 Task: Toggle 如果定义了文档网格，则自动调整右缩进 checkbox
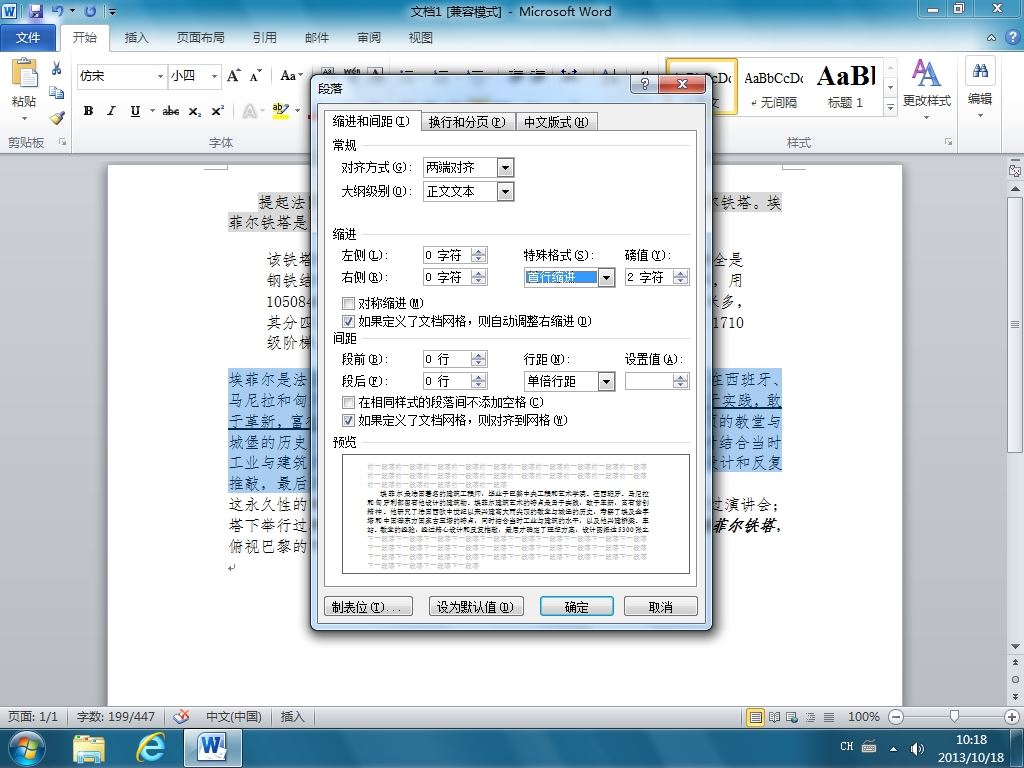349,321
